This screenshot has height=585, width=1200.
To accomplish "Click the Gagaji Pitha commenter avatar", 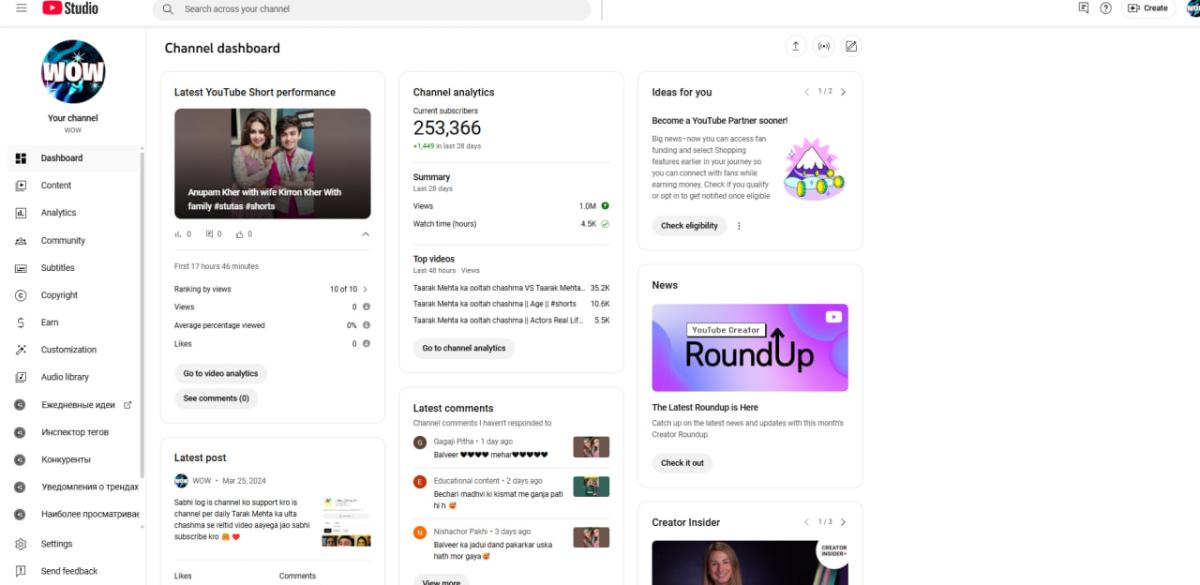I will pyautogui.click(x=420, y=442).
